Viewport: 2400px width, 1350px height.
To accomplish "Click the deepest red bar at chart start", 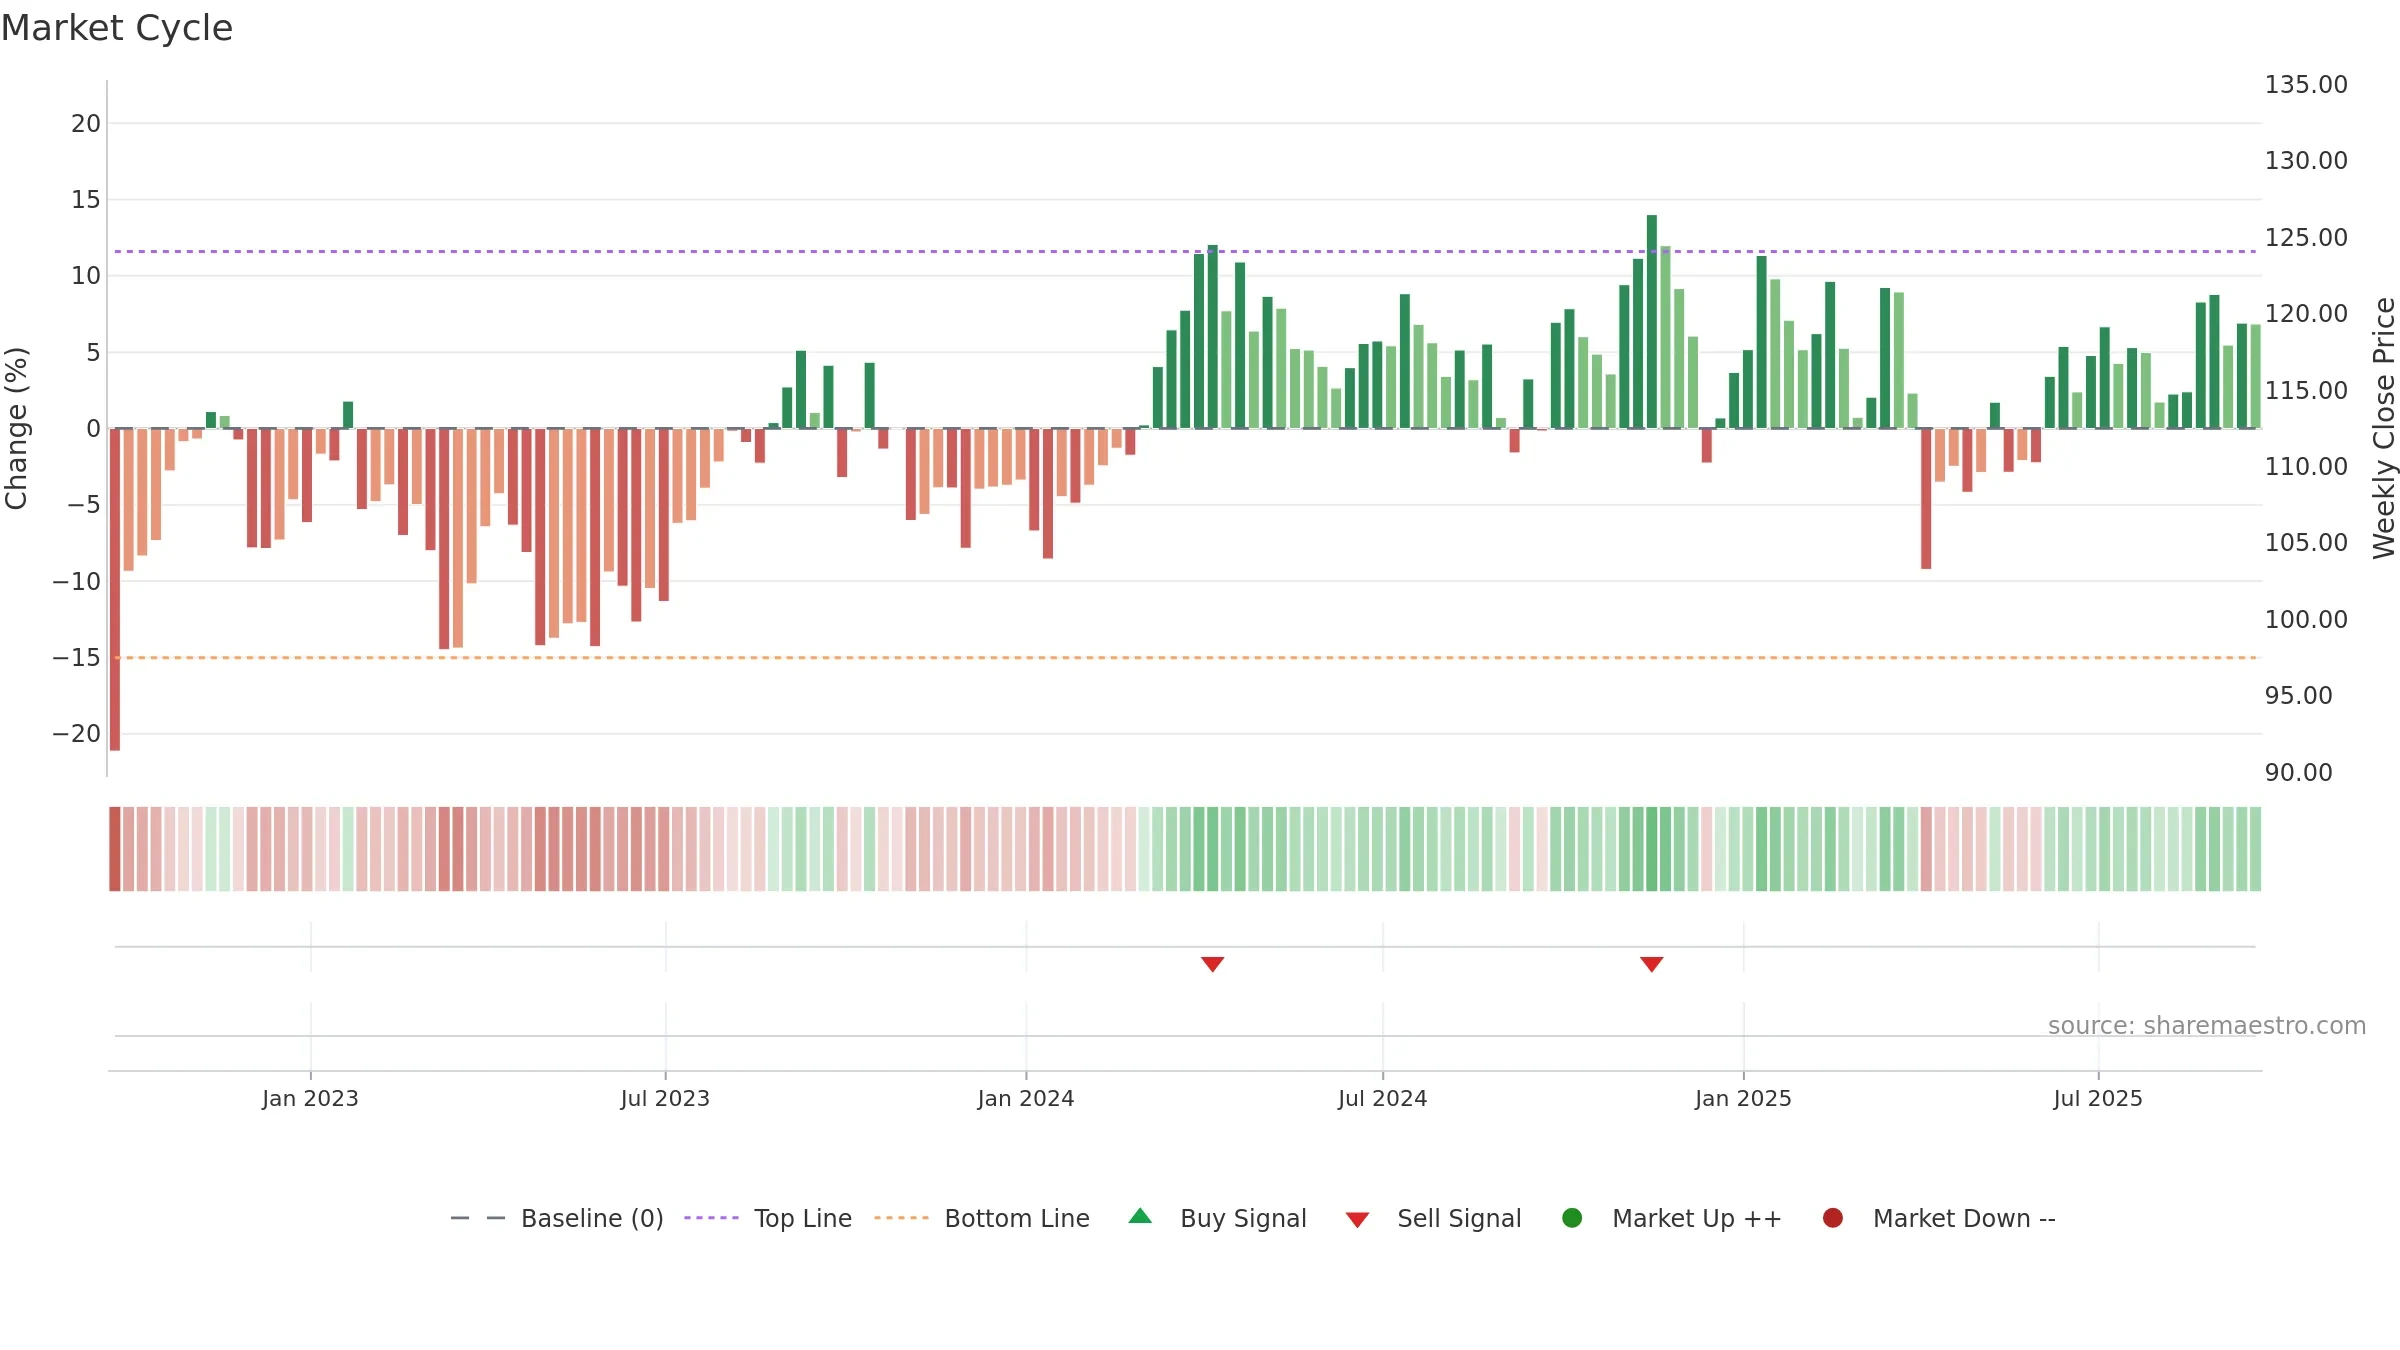I will 115,589.
